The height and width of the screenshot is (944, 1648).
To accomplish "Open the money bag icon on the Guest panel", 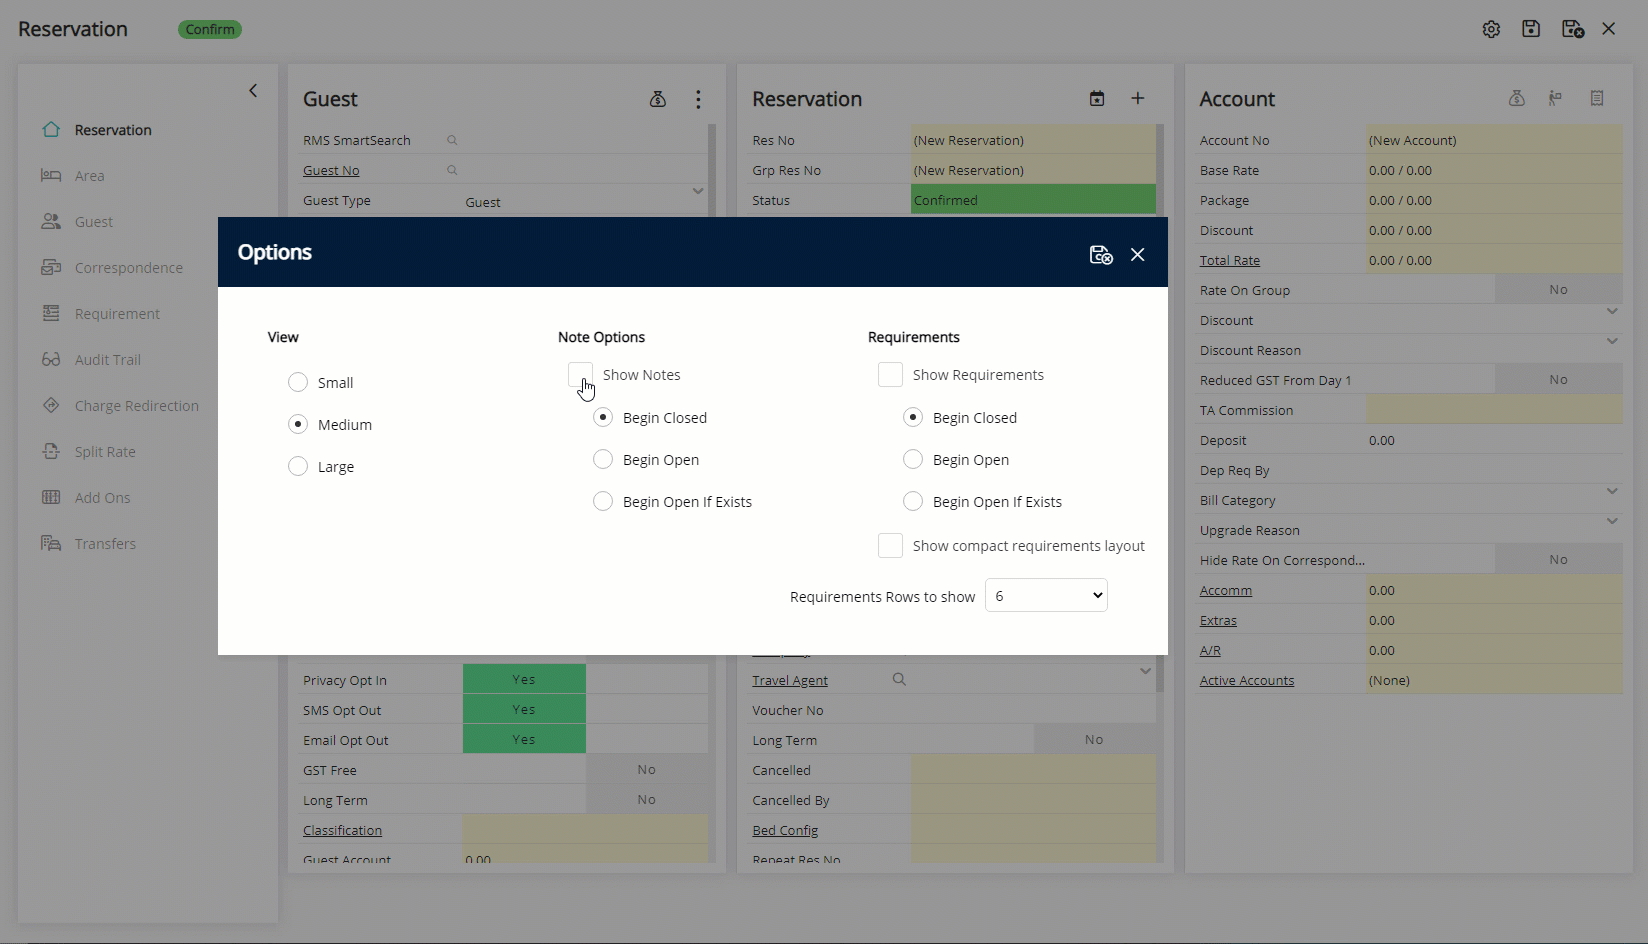I will pyautogui.click(x=658, y=99).
